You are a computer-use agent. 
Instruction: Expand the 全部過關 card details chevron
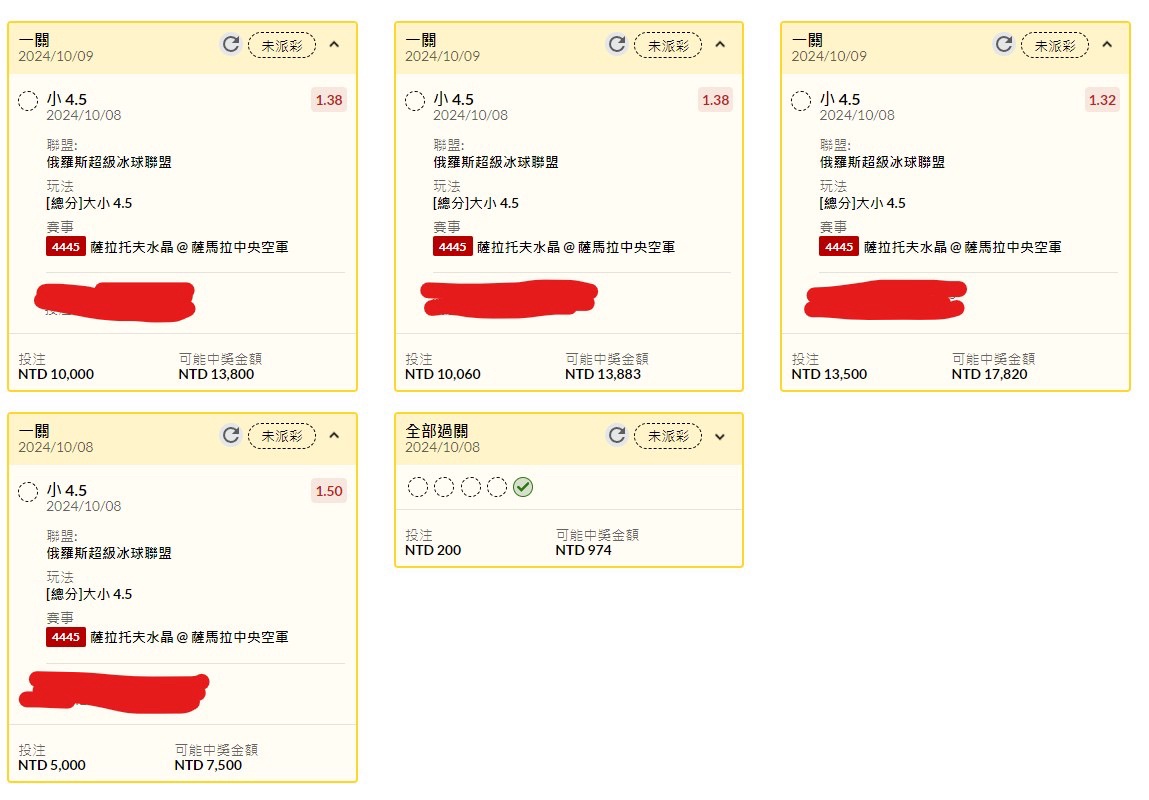pyautogui.click(x=720, y=436)
